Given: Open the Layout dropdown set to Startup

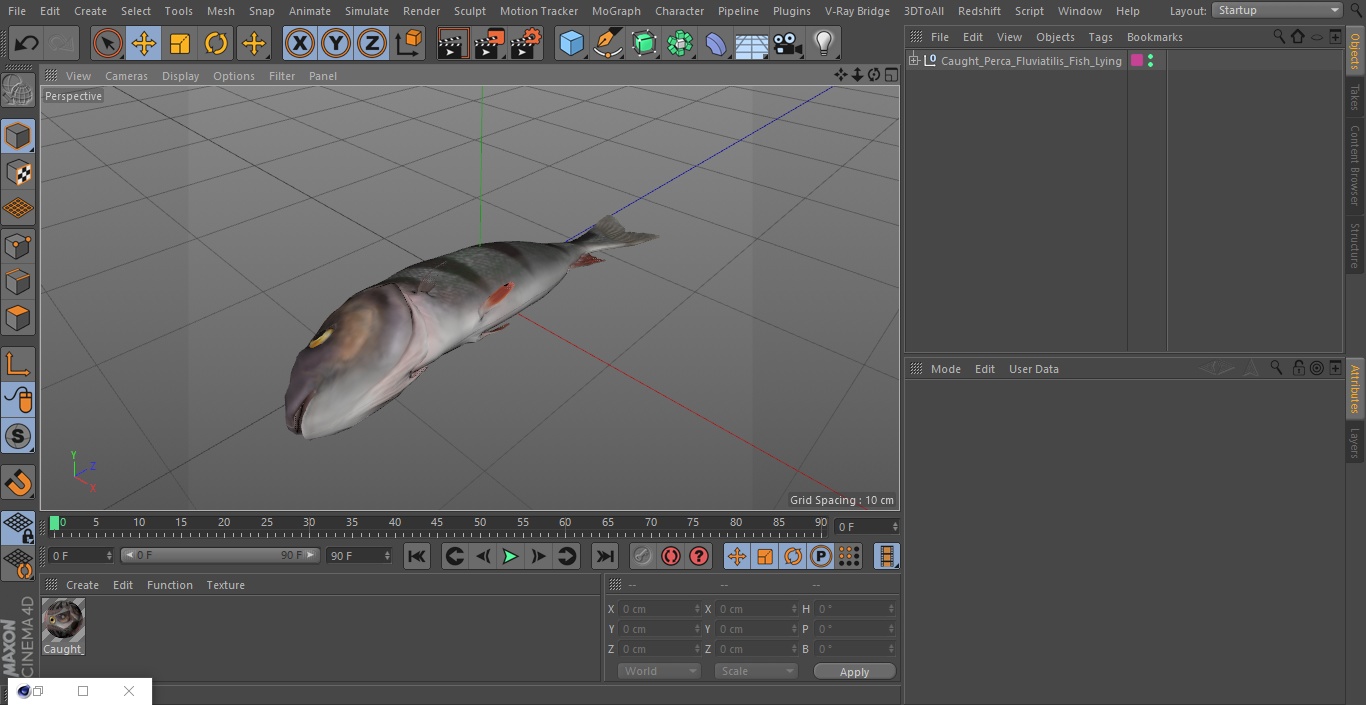Looking at the screenshot, I should pos(1278,10).
